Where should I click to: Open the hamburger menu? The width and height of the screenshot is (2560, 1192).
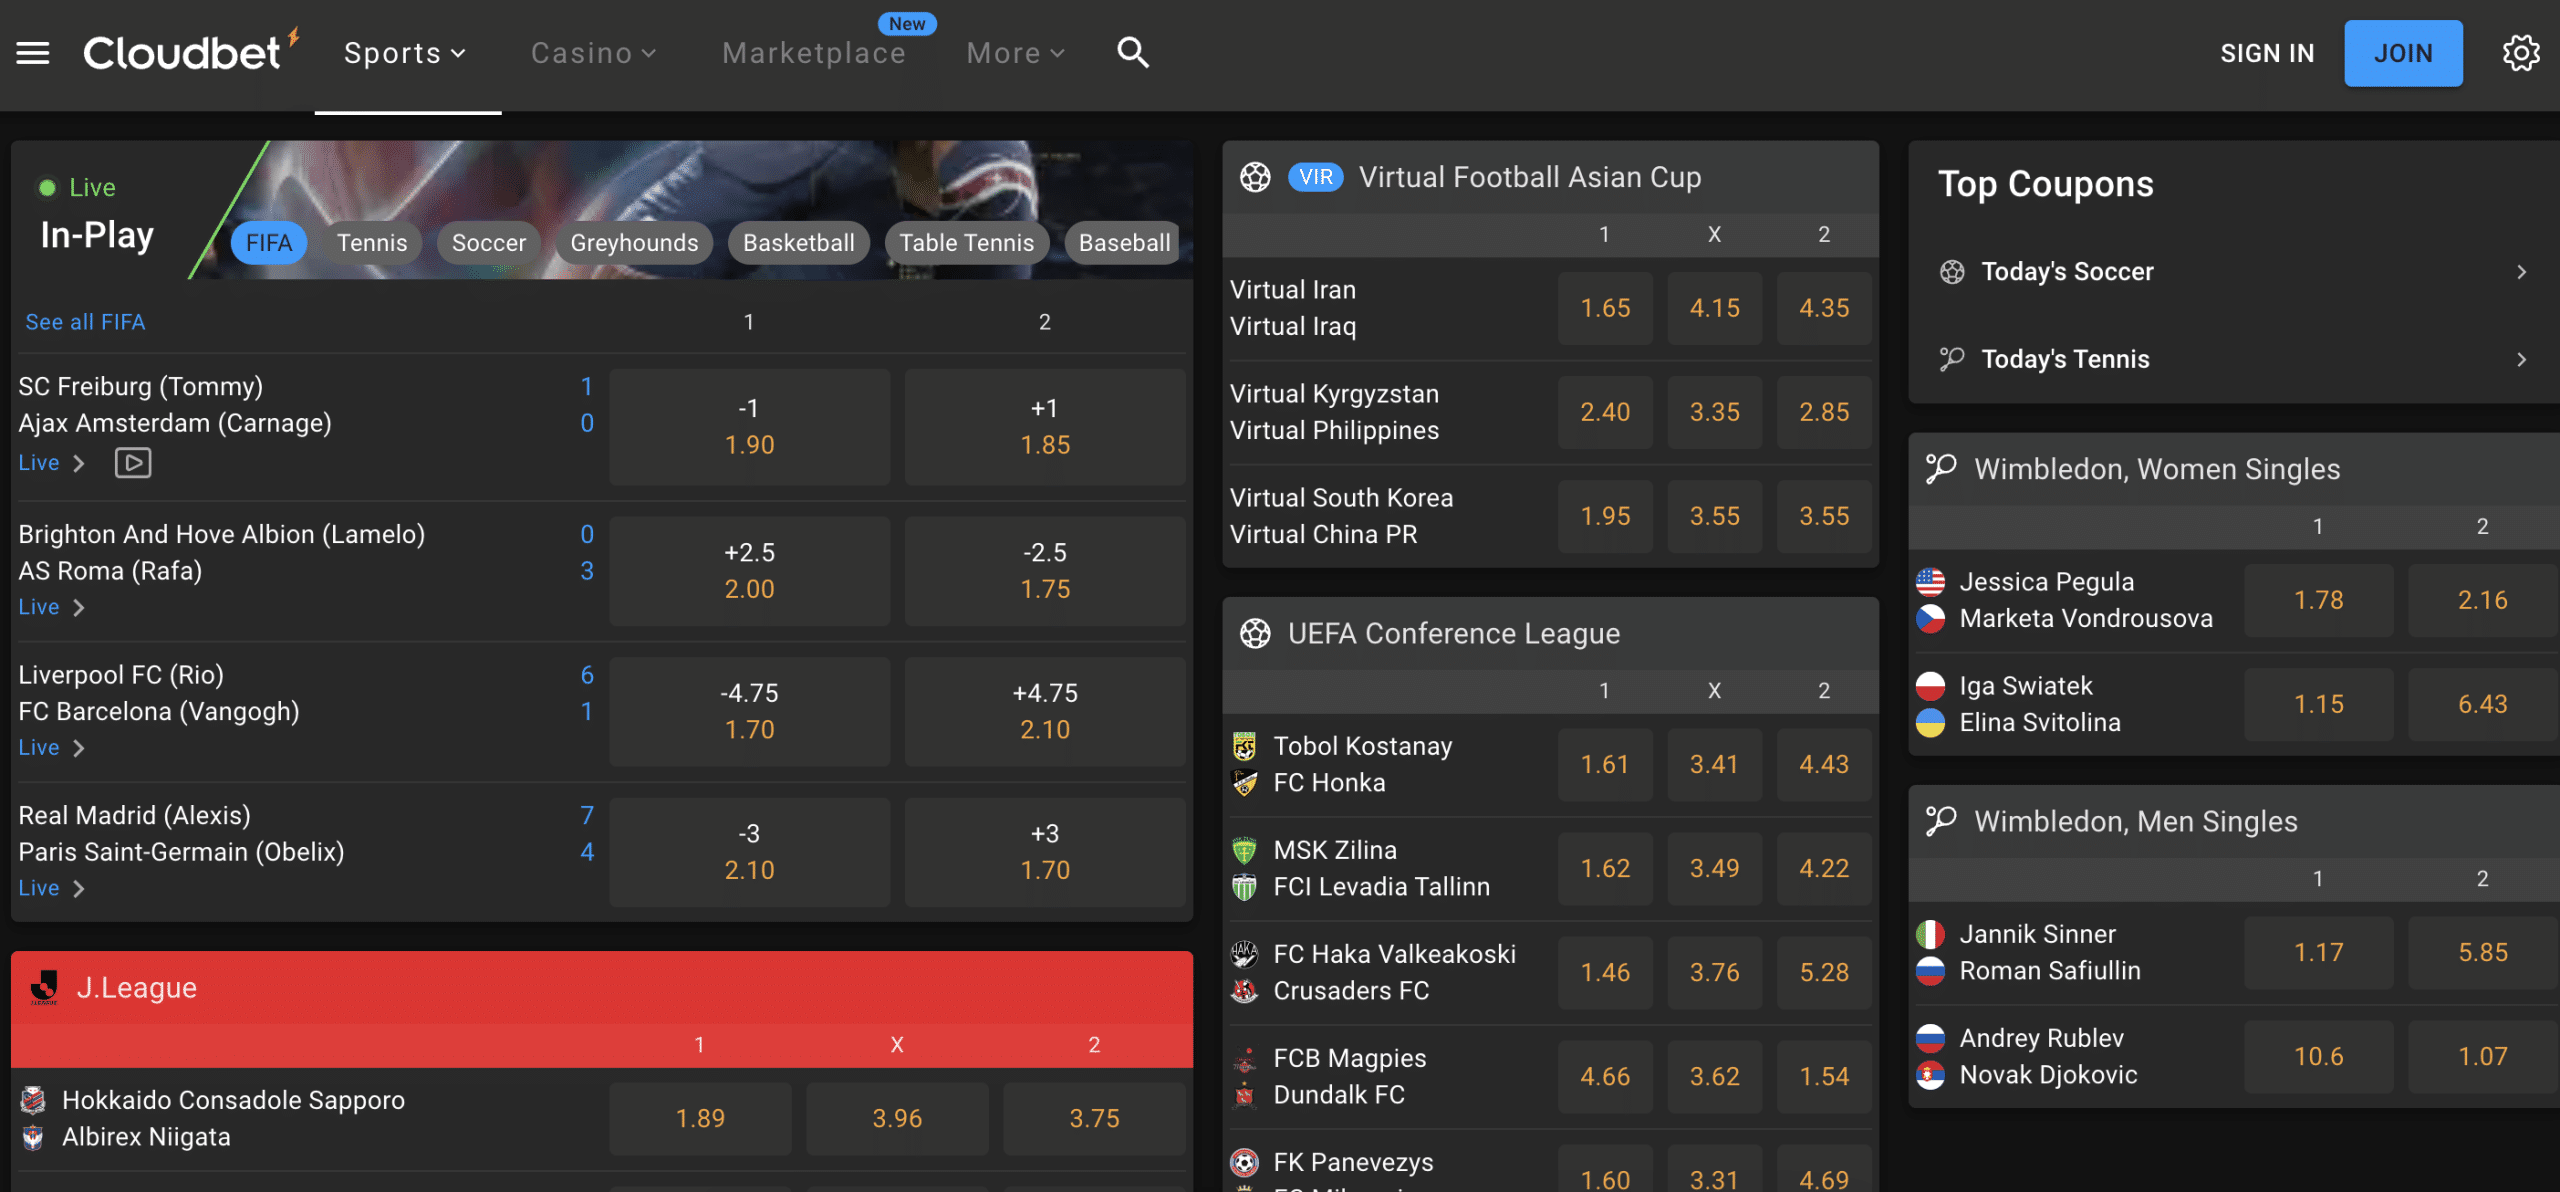(x=33, y=53)
